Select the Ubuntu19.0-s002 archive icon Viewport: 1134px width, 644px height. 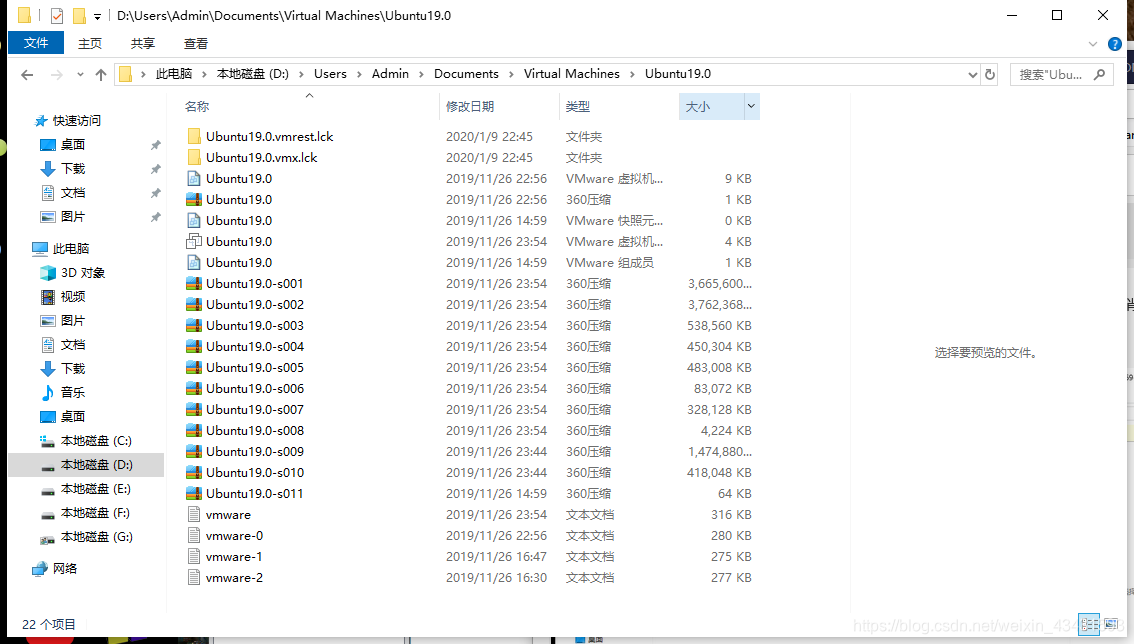tap(194, 304)
